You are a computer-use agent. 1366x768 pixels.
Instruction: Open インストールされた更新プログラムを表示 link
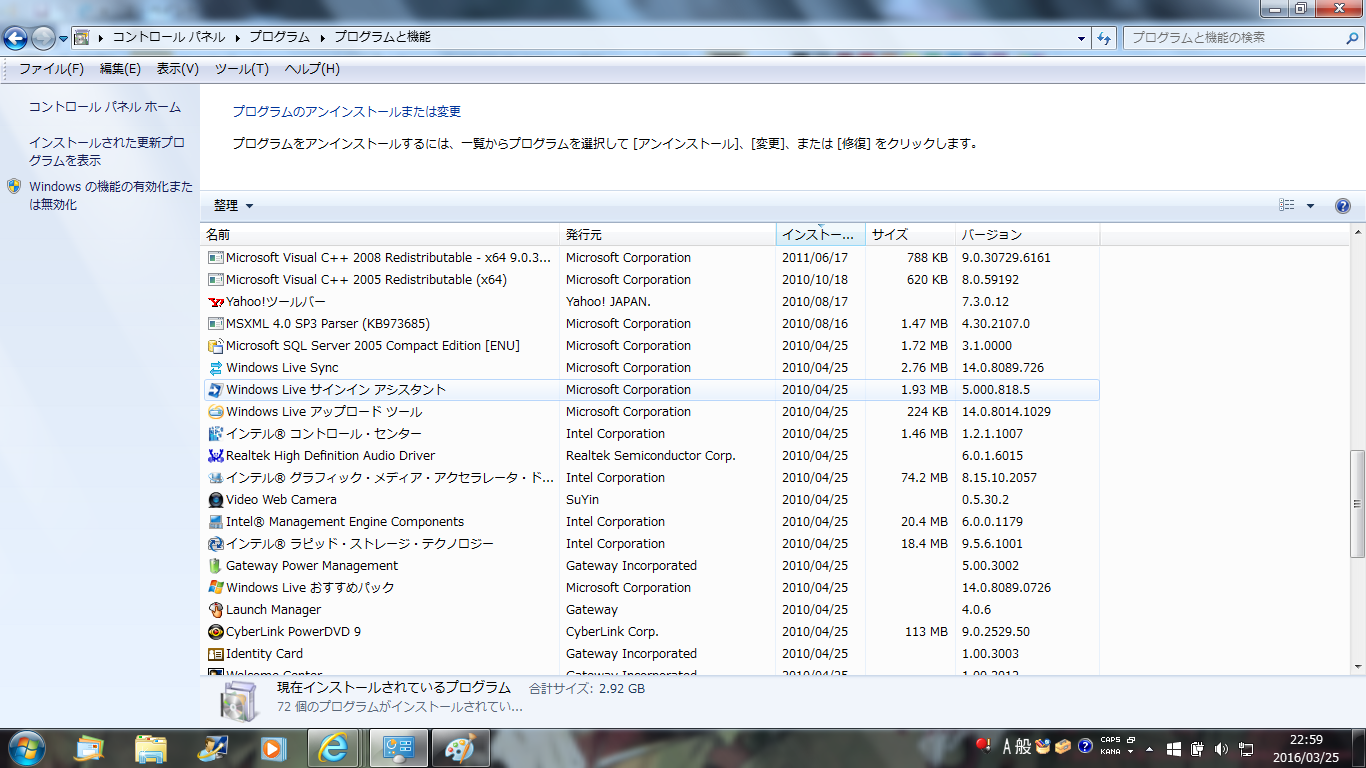pyautogui.click(x=106, y=151)
